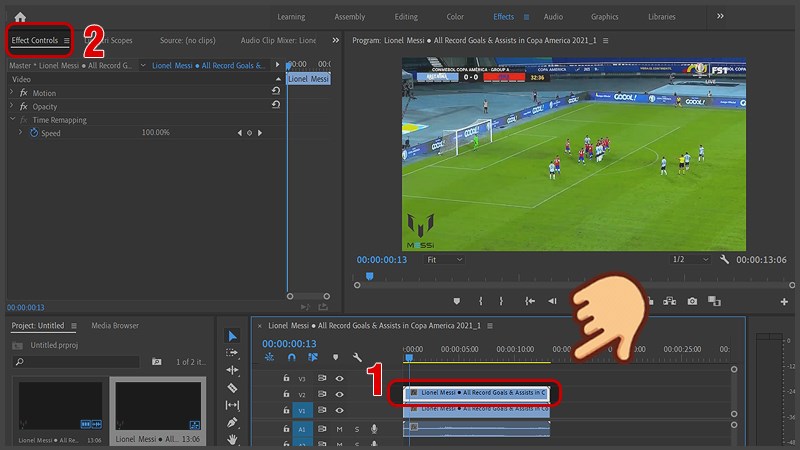Click the Extract button in Program Monitor

(x=669, y=301)
